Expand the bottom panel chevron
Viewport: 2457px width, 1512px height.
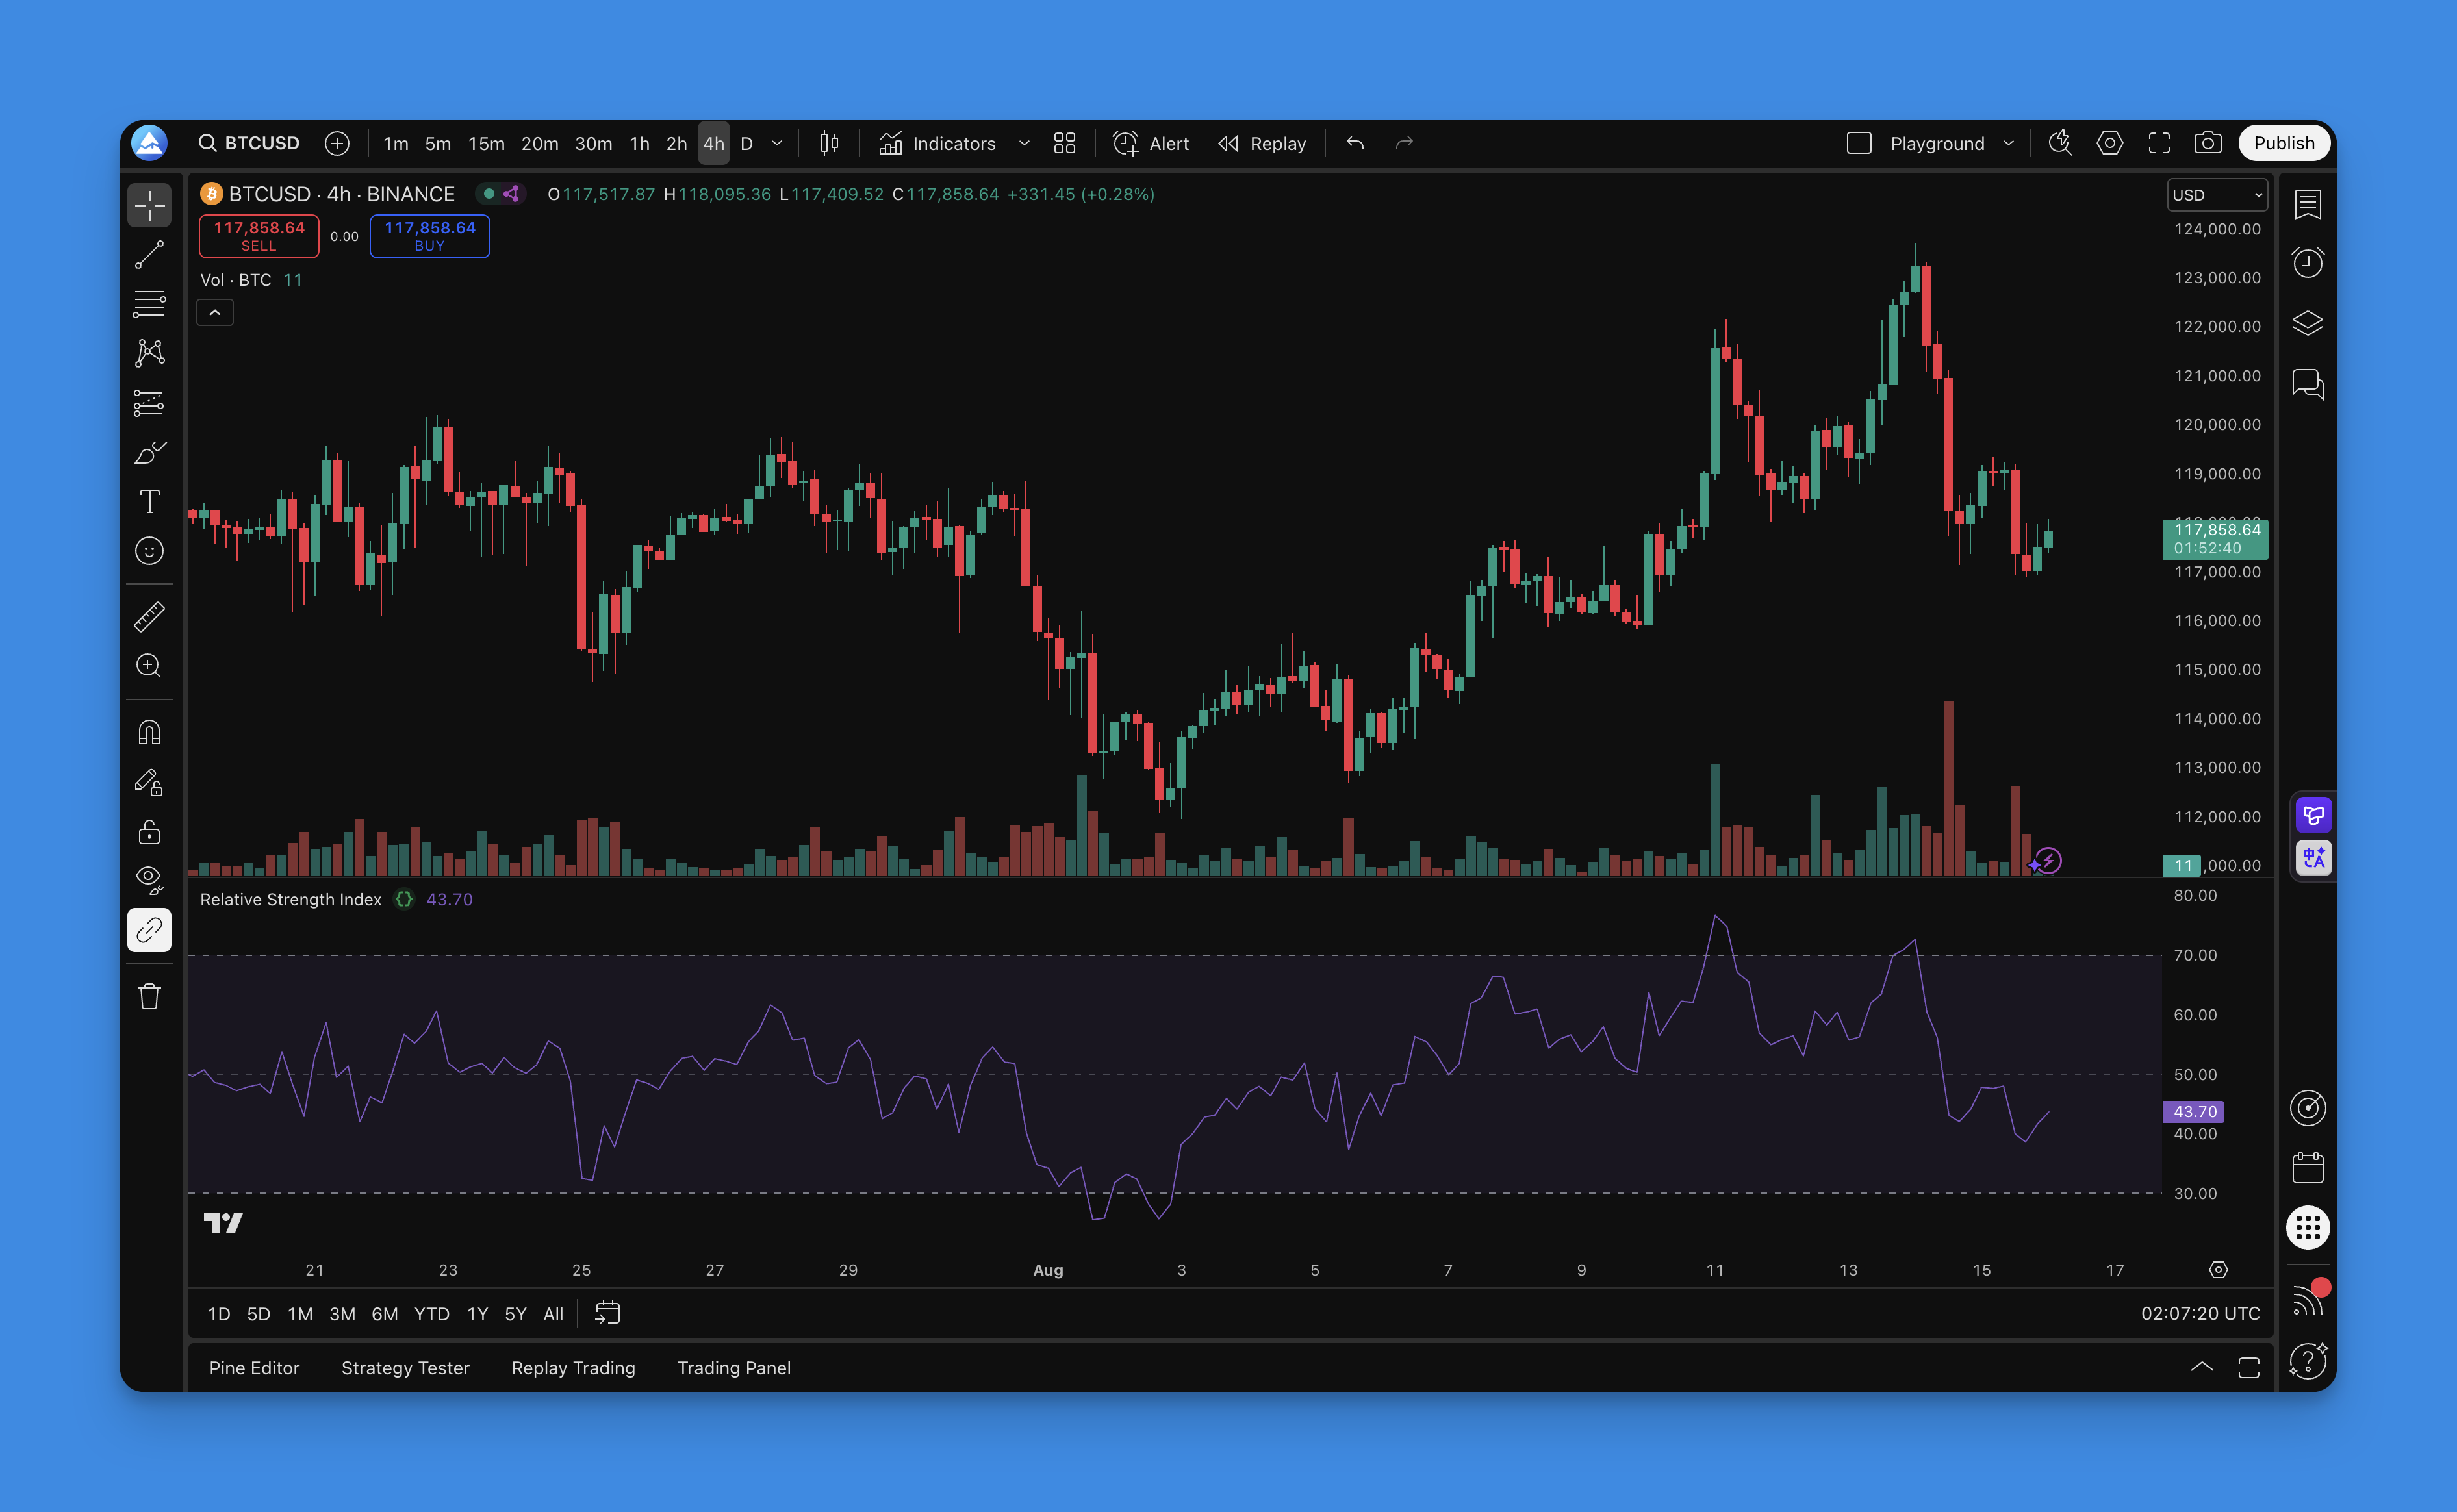pyautogui.click(x=2202, y=1367)
